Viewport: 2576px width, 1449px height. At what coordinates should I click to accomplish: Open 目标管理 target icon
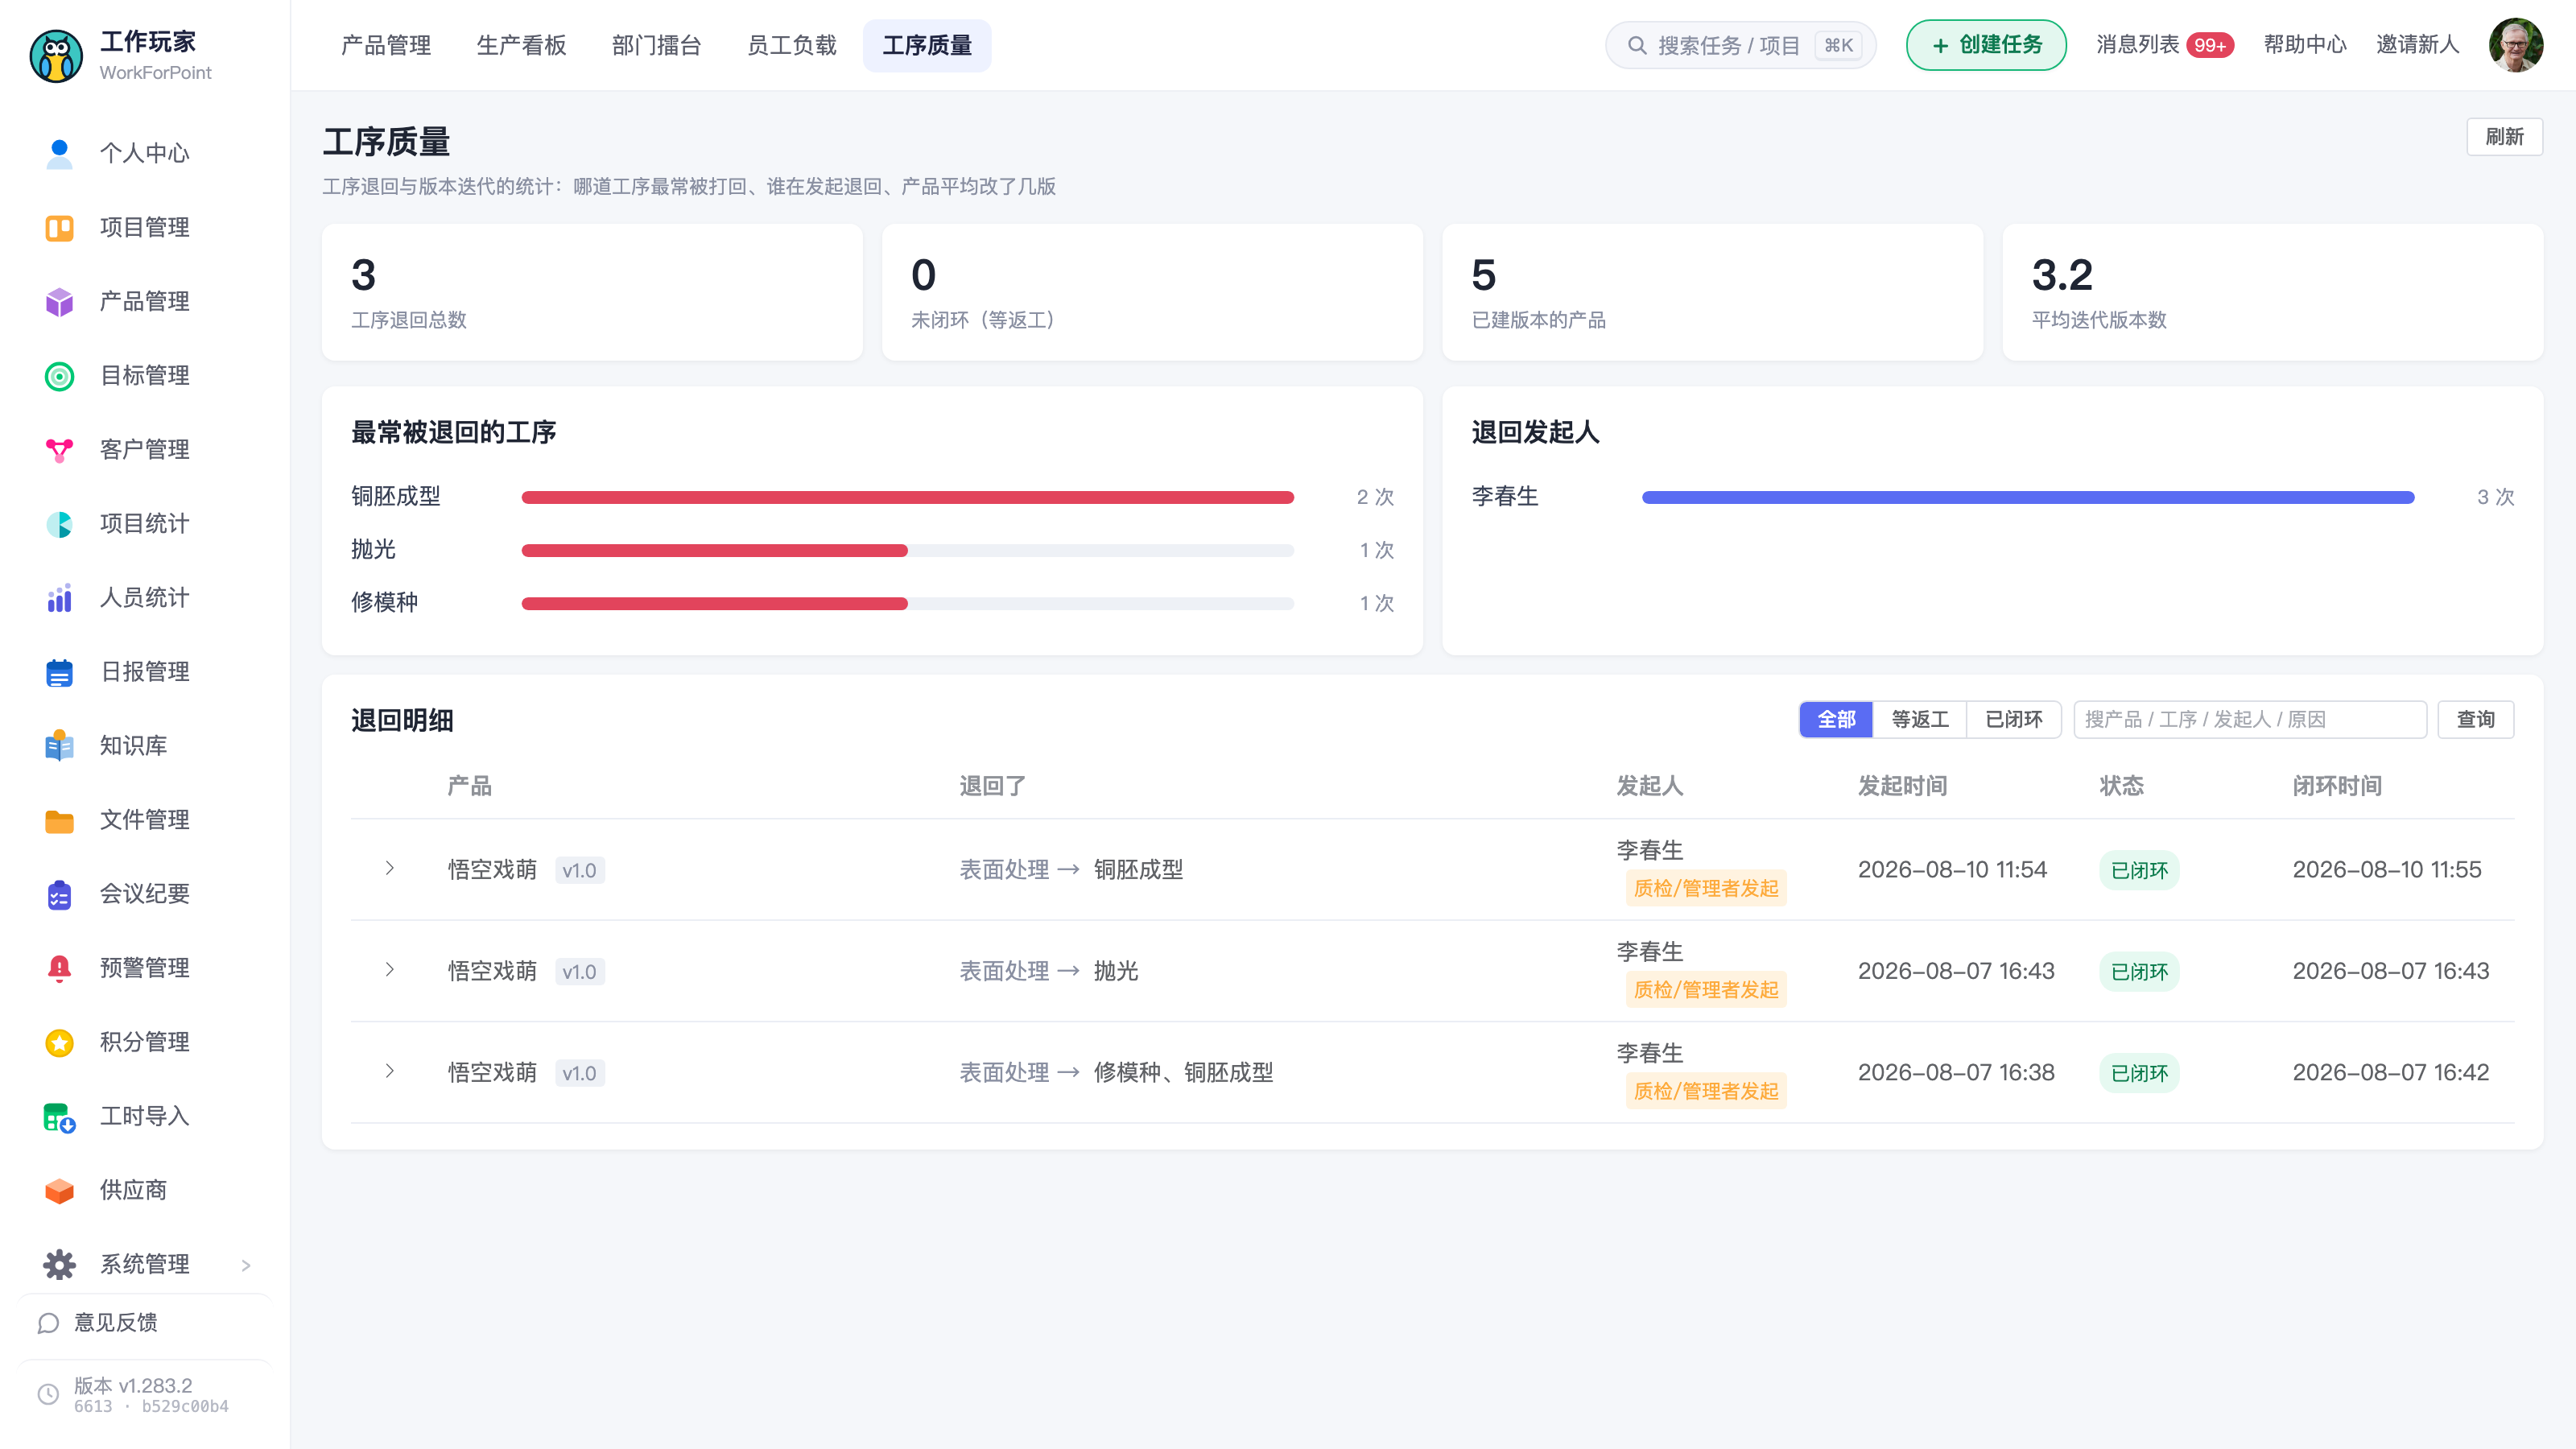[59, 376]
